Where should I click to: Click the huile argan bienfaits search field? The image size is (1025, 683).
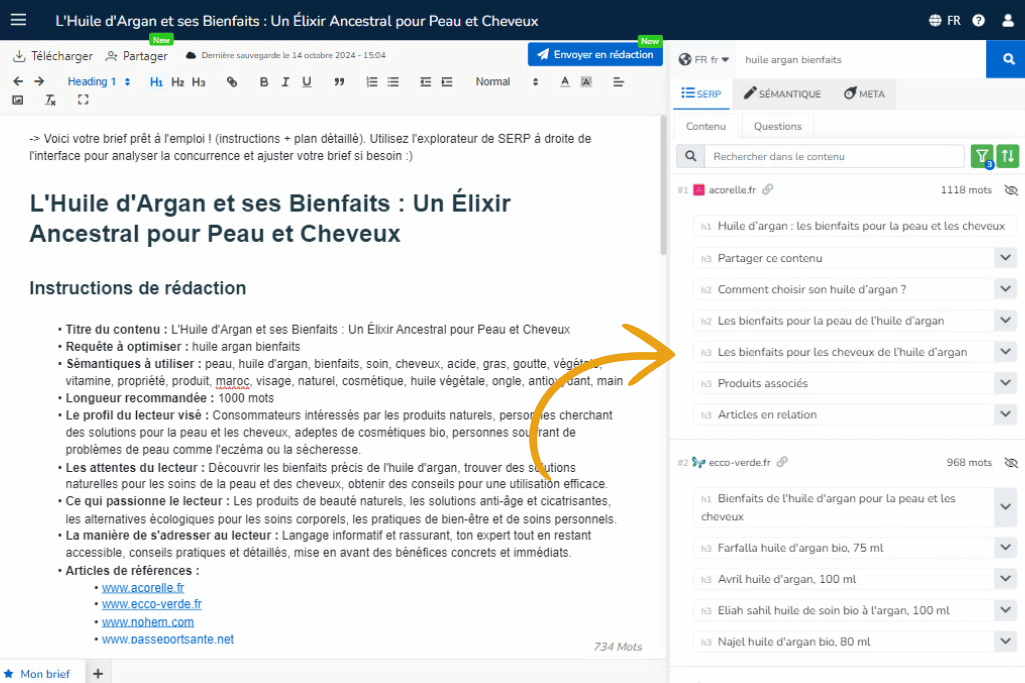[x=860, y=59]
